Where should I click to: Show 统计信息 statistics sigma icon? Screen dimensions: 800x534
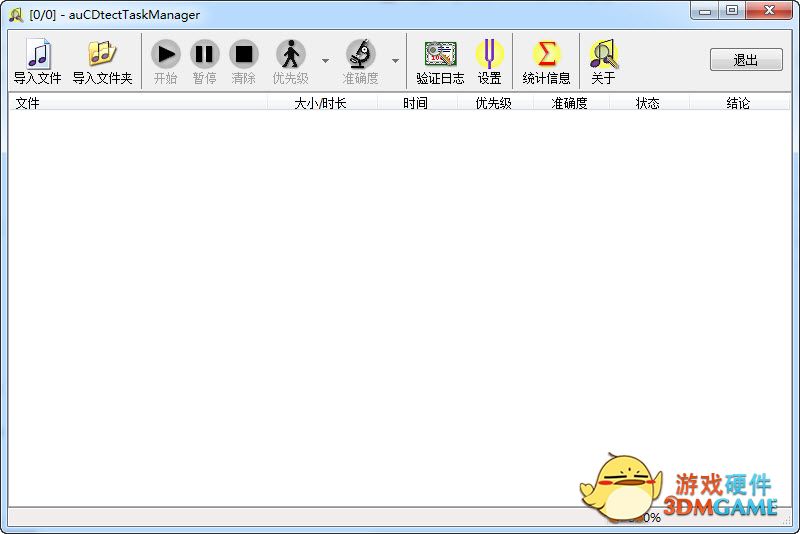click(546, 54)
